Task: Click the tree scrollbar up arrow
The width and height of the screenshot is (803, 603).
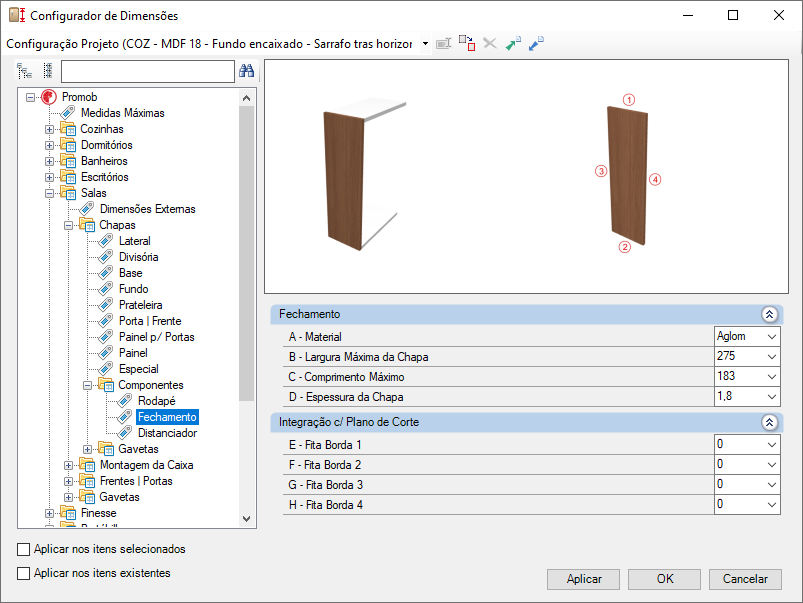Action: pyautogui.click(x=246, y=98)
